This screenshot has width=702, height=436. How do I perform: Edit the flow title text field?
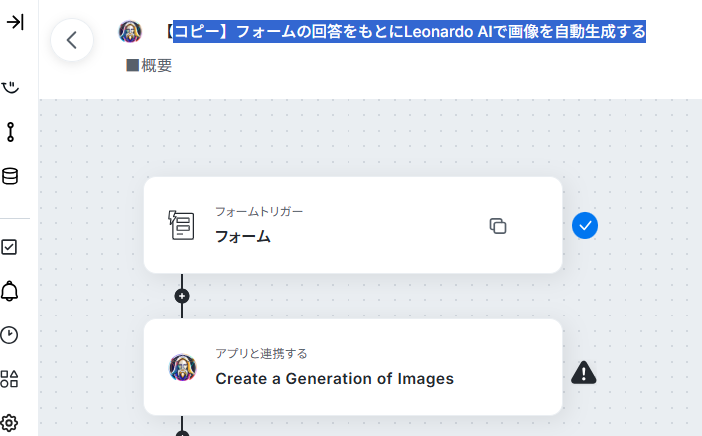pyautogui.click(x=405, y=32)
